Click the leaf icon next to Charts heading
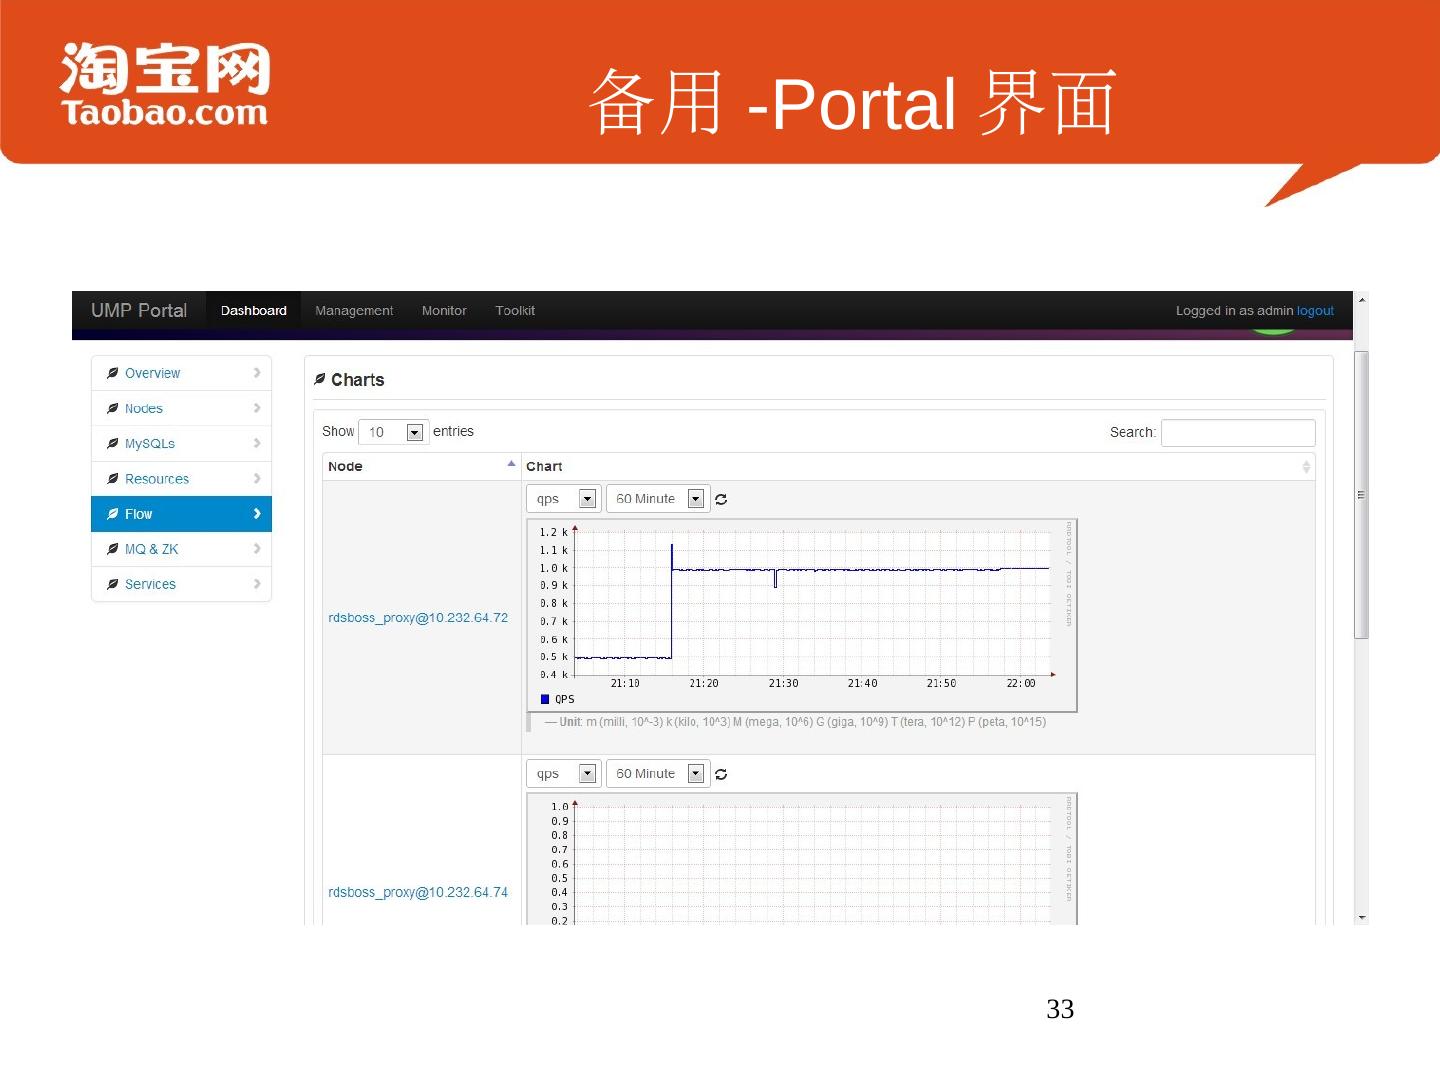The width and height of the screenshot is (1440, 1080). (x=320, y=379)
